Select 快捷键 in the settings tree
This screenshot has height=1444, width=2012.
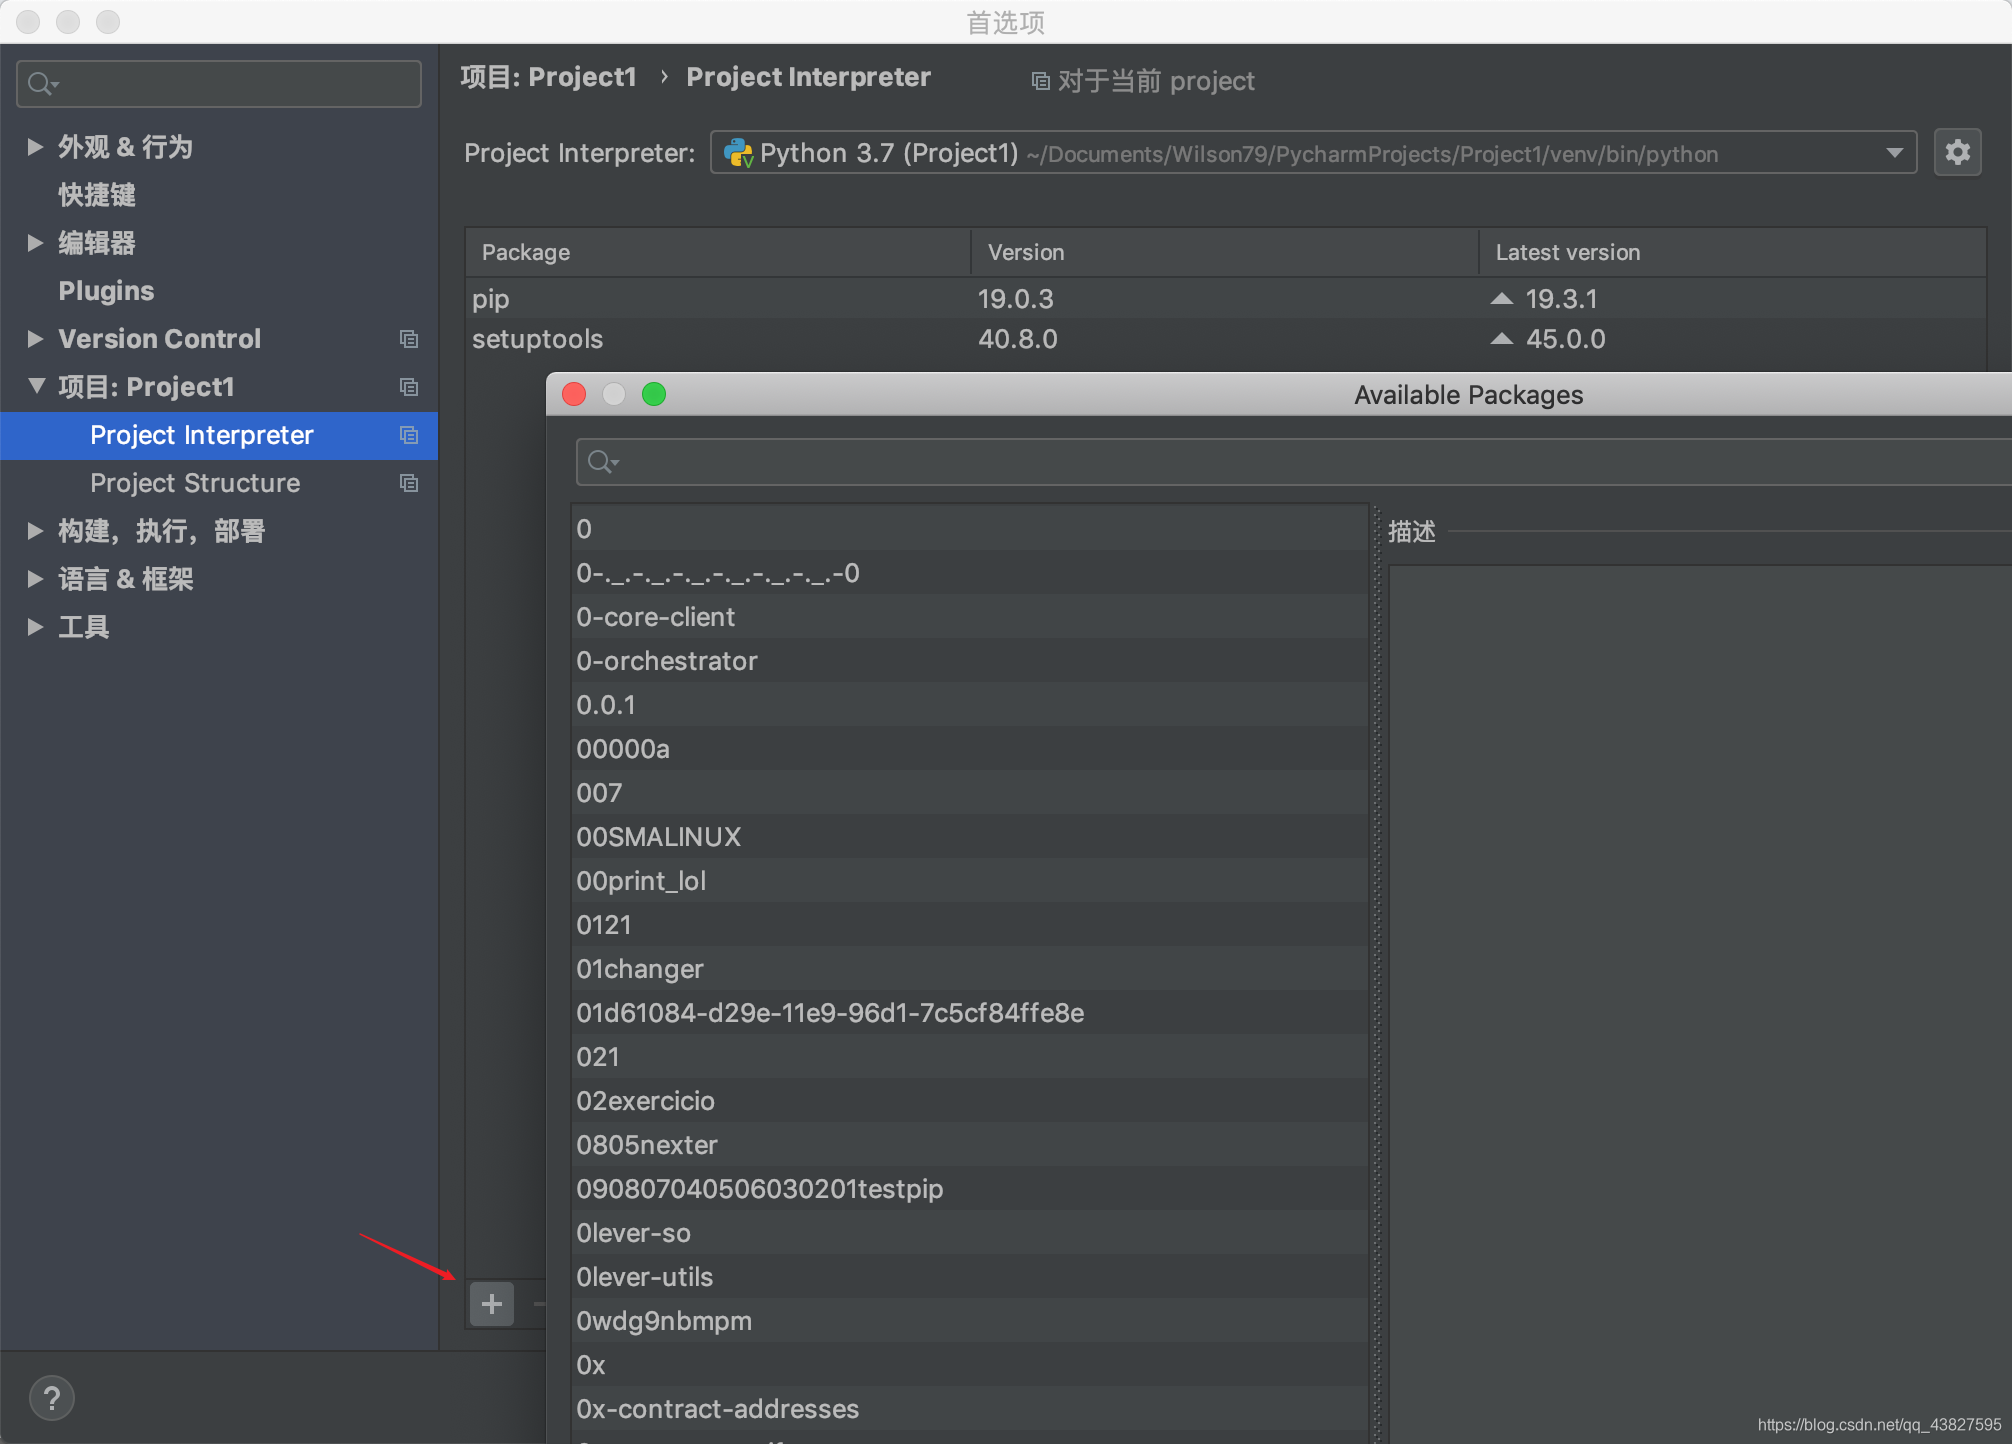[97, 195]
